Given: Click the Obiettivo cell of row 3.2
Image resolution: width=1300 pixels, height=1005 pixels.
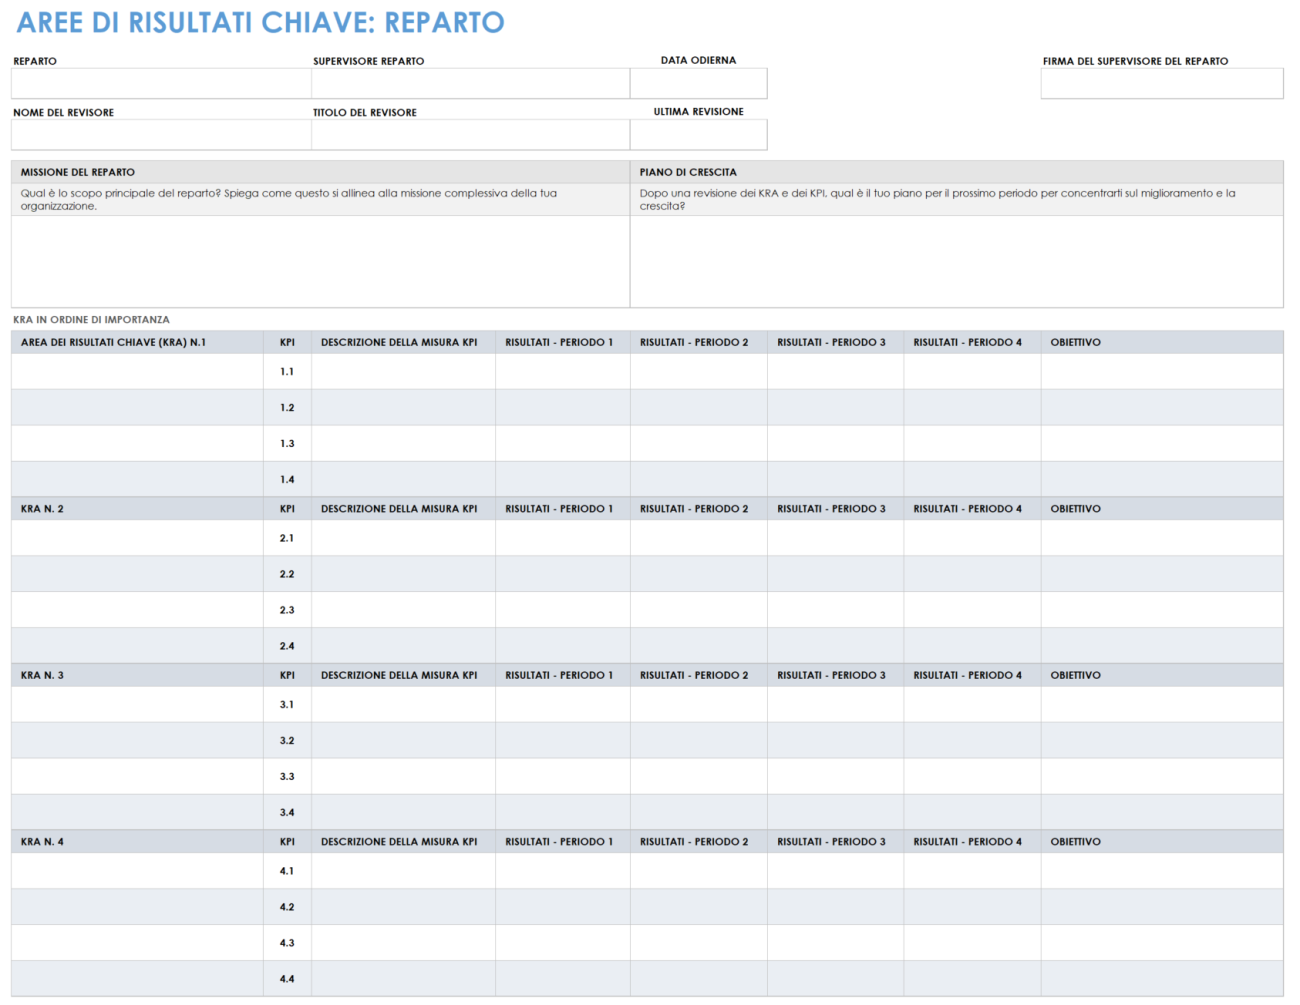Looking at the screenshot, I should point(1162,740).
